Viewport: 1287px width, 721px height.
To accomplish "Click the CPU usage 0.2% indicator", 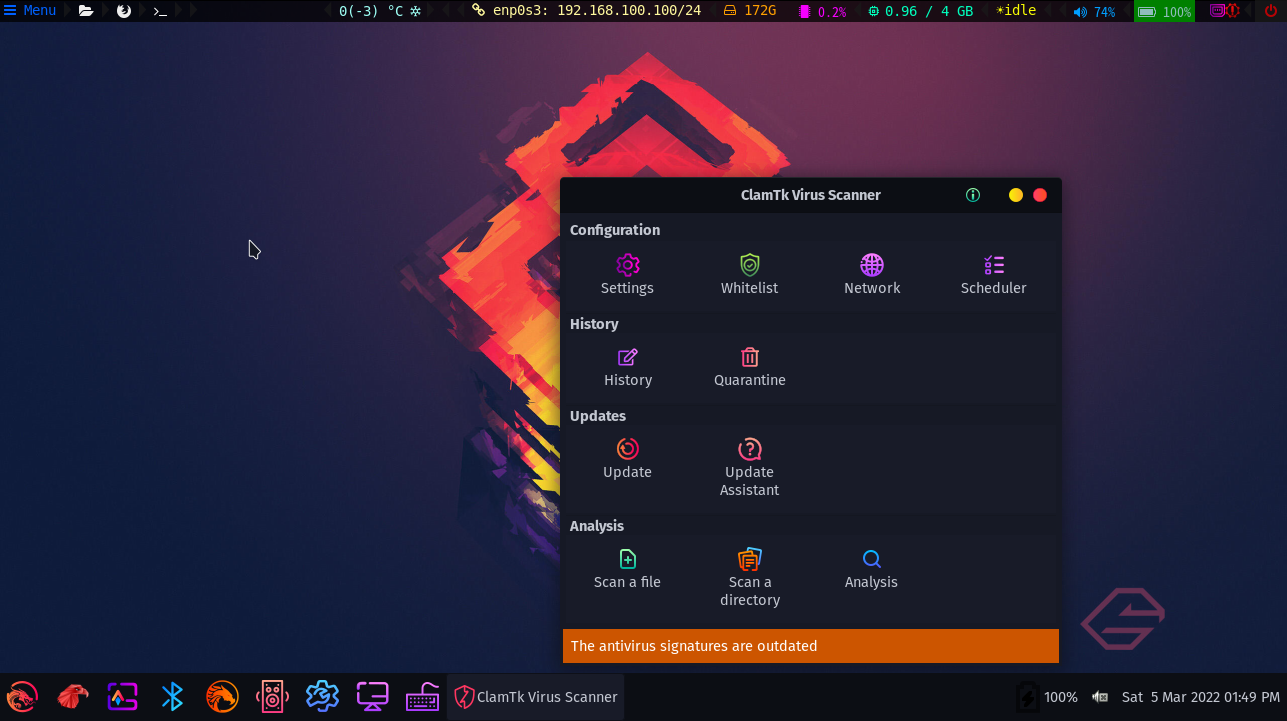I will coord(822,12).
